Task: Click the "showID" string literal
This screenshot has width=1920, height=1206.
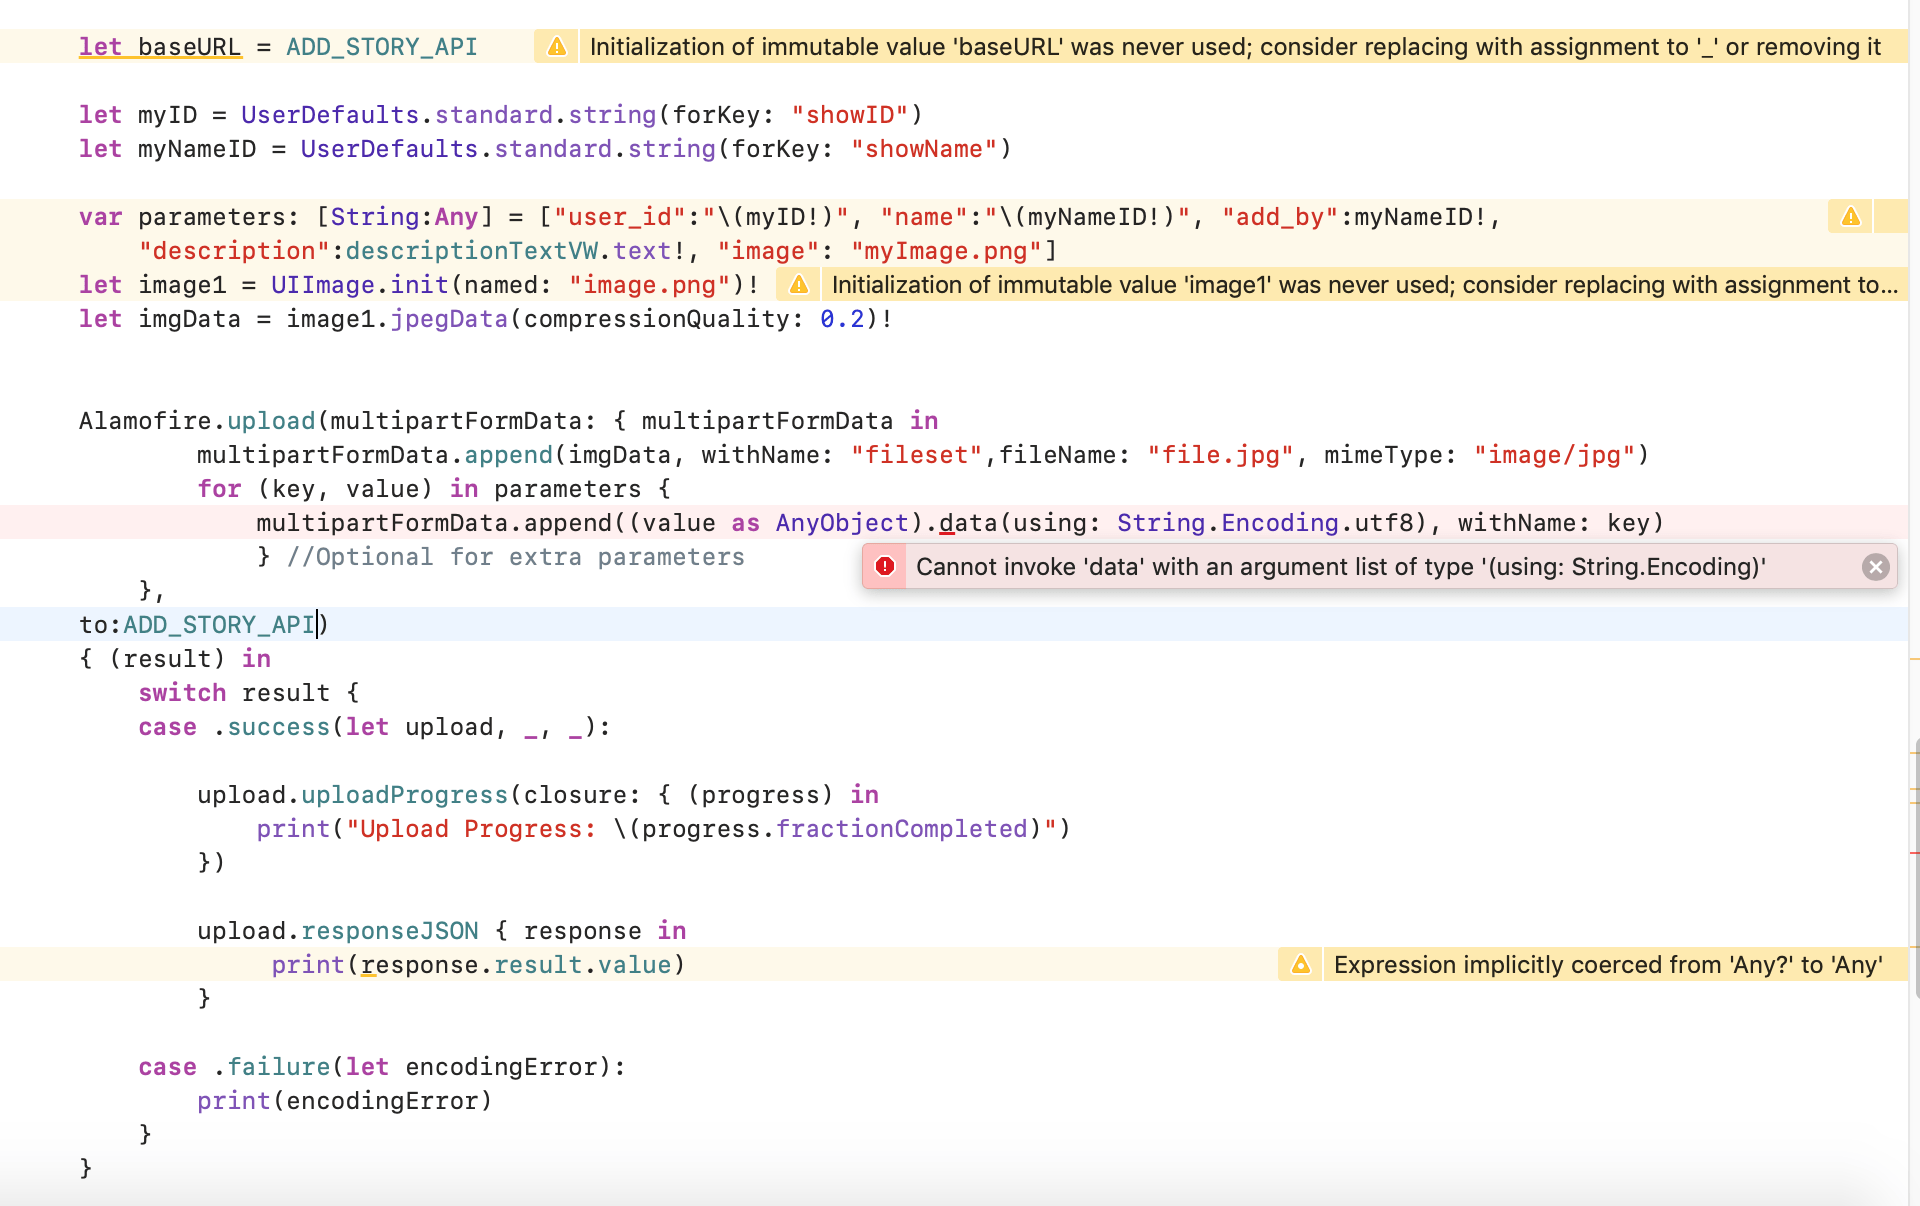Action: (x=850, y=115)
